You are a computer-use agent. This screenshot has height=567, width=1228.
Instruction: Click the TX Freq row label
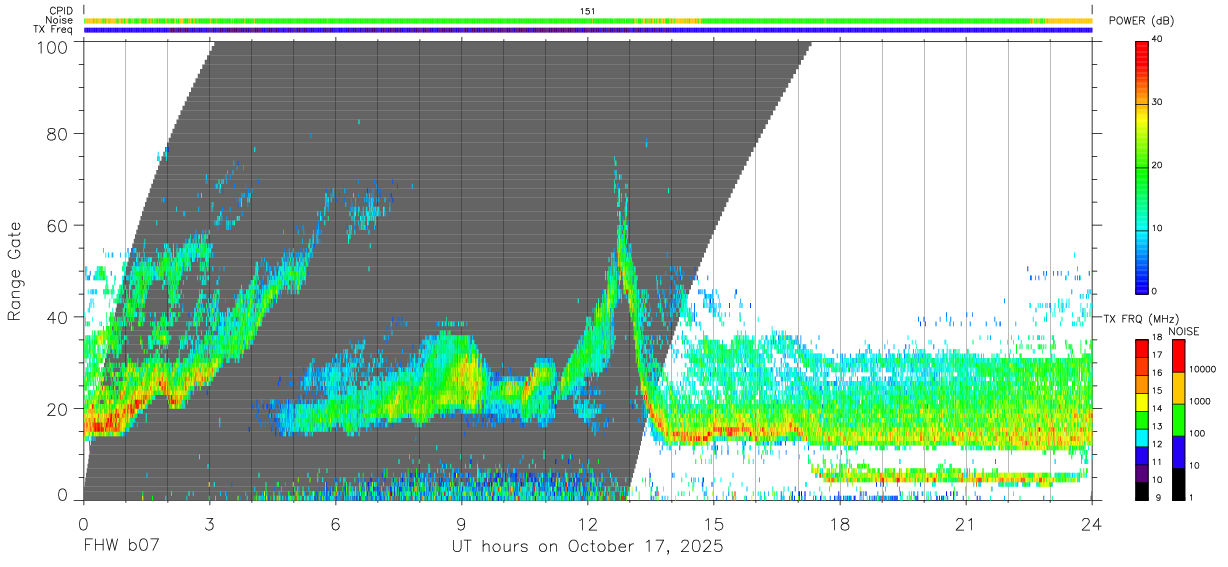[54, 29]
